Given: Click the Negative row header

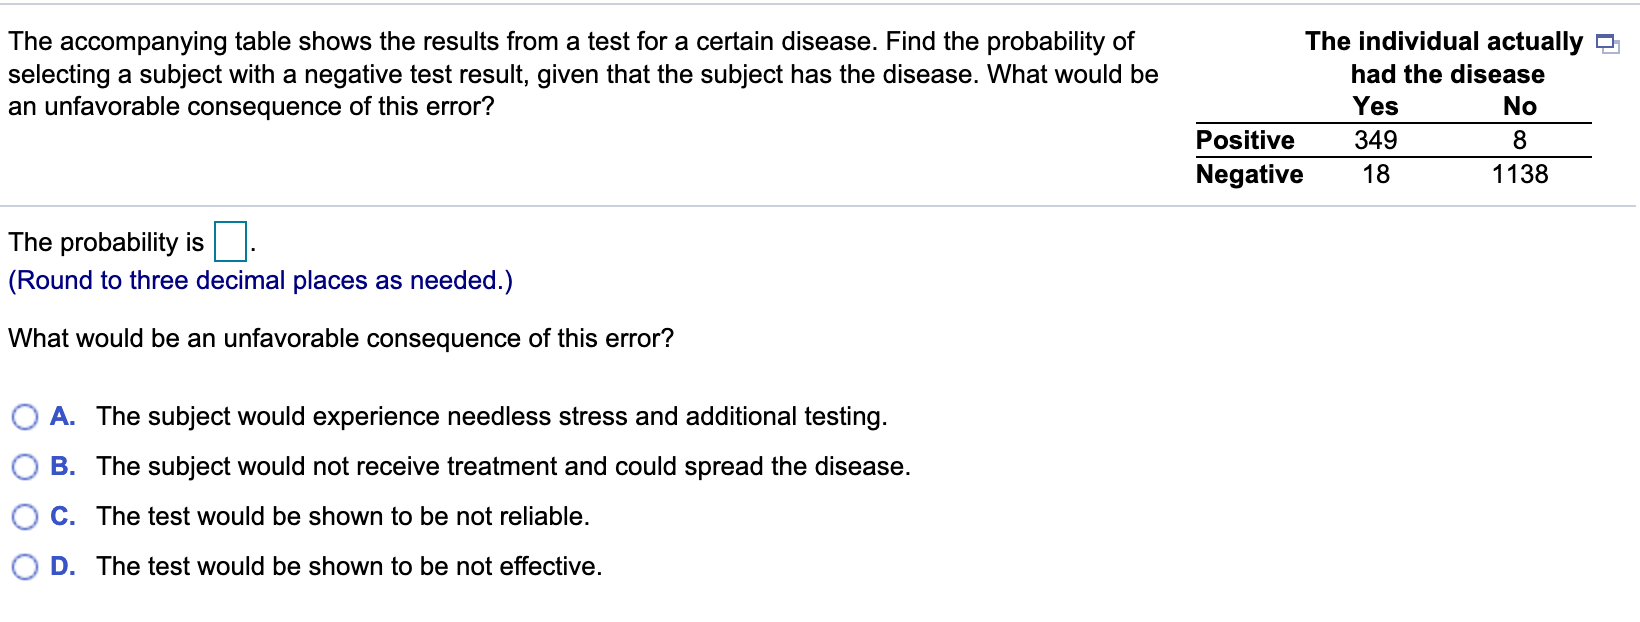Looking at the screenshot, I should (x=1250, y=174).
